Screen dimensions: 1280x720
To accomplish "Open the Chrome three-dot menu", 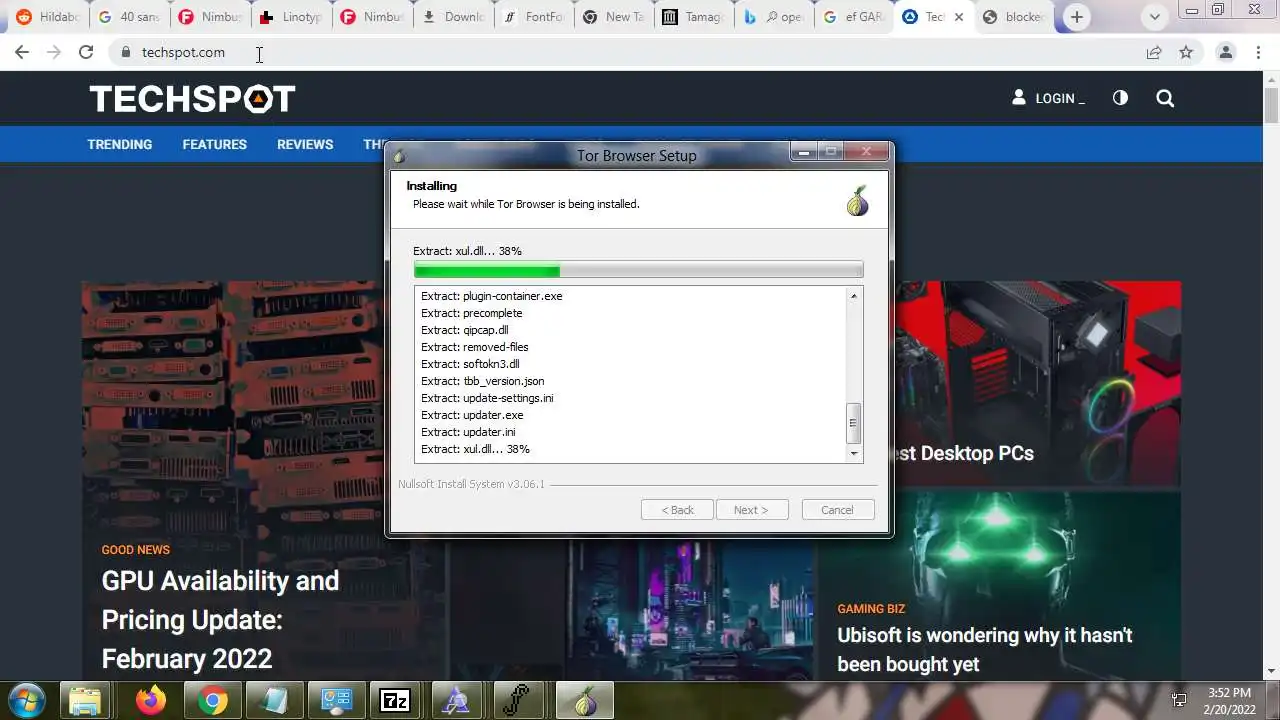I will (x=1259, y=52).
